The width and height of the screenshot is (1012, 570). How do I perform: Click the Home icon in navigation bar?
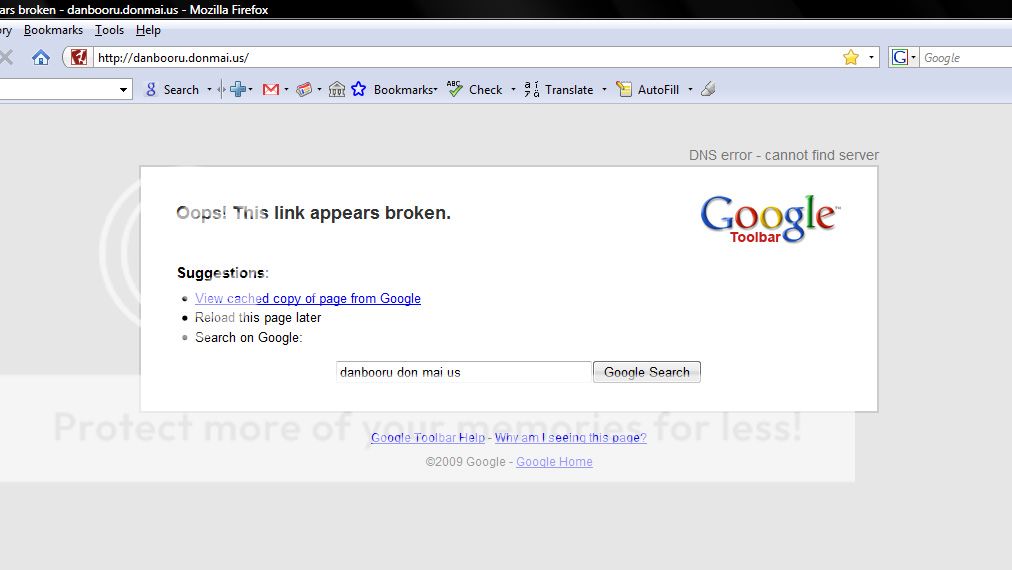pos(40,58)
